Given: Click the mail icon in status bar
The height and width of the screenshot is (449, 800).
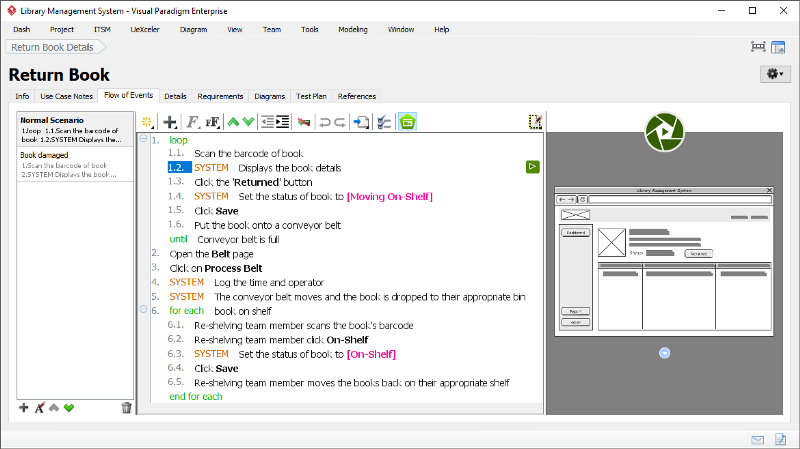Looking at the screenshot, I should click(758, 439).
